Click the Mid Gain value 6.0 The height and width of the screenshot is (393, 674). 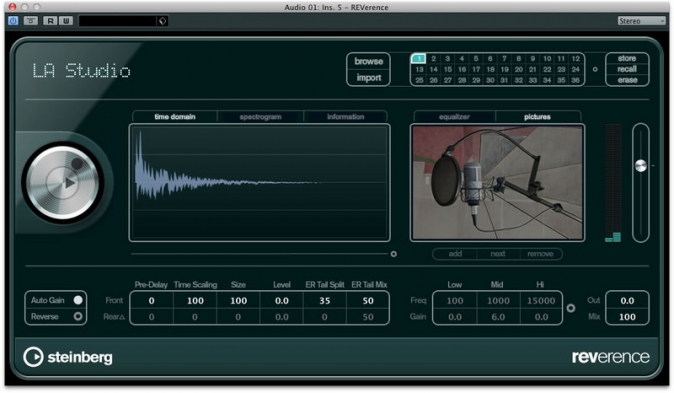[x=498, y=317]
